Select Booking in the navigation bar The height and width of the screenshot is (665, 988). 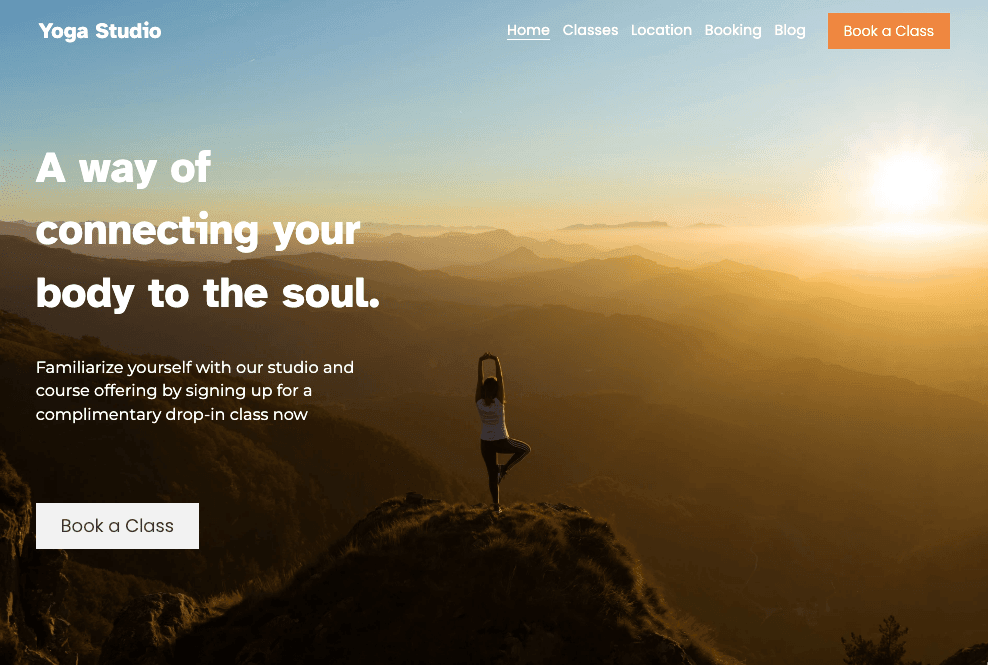(732, 30)
